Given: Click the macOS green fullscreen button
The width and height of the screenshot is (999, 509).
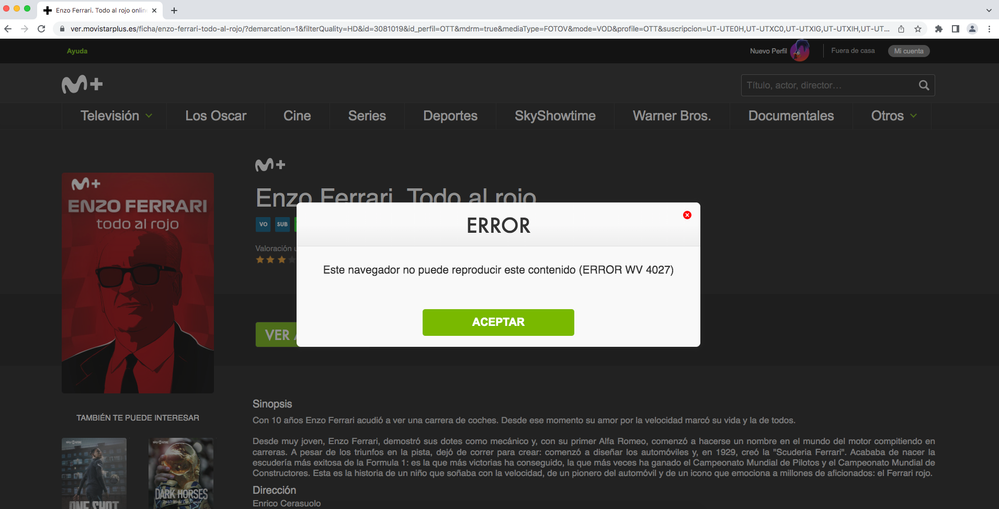Looking at the screenshot, I should tap(27, 8).
